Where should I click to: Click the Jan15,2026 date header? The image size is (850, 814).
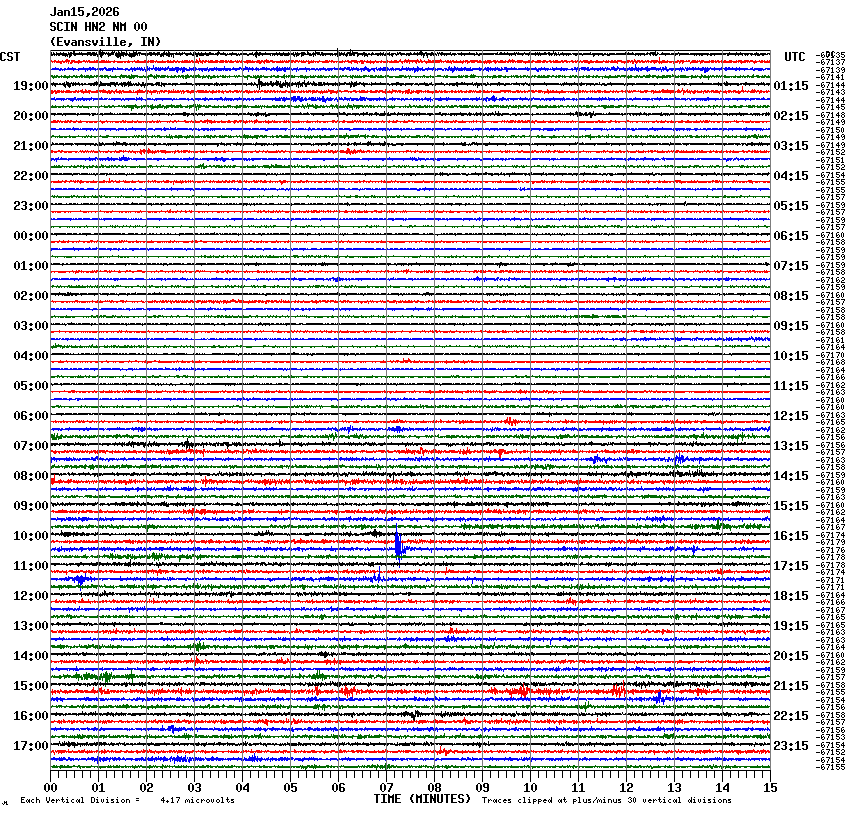click(x=84, y=12)
